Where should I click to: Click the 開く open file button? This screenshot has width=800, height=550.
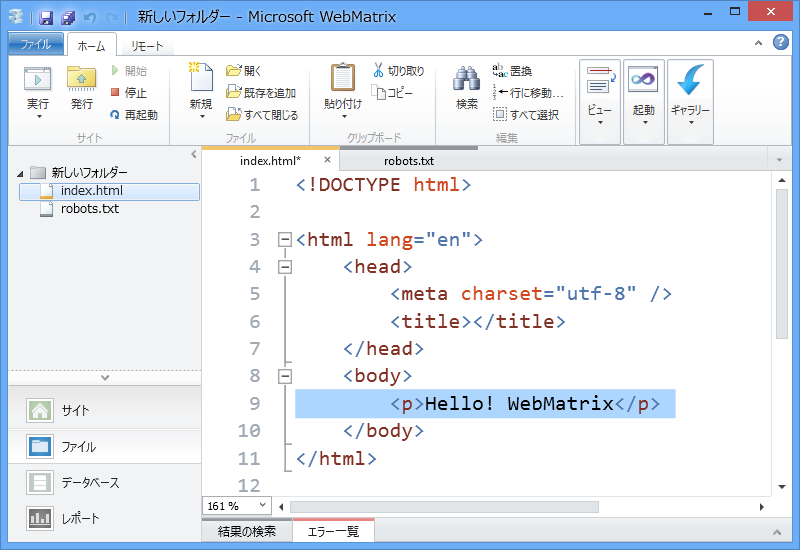(x=244, y=70)
